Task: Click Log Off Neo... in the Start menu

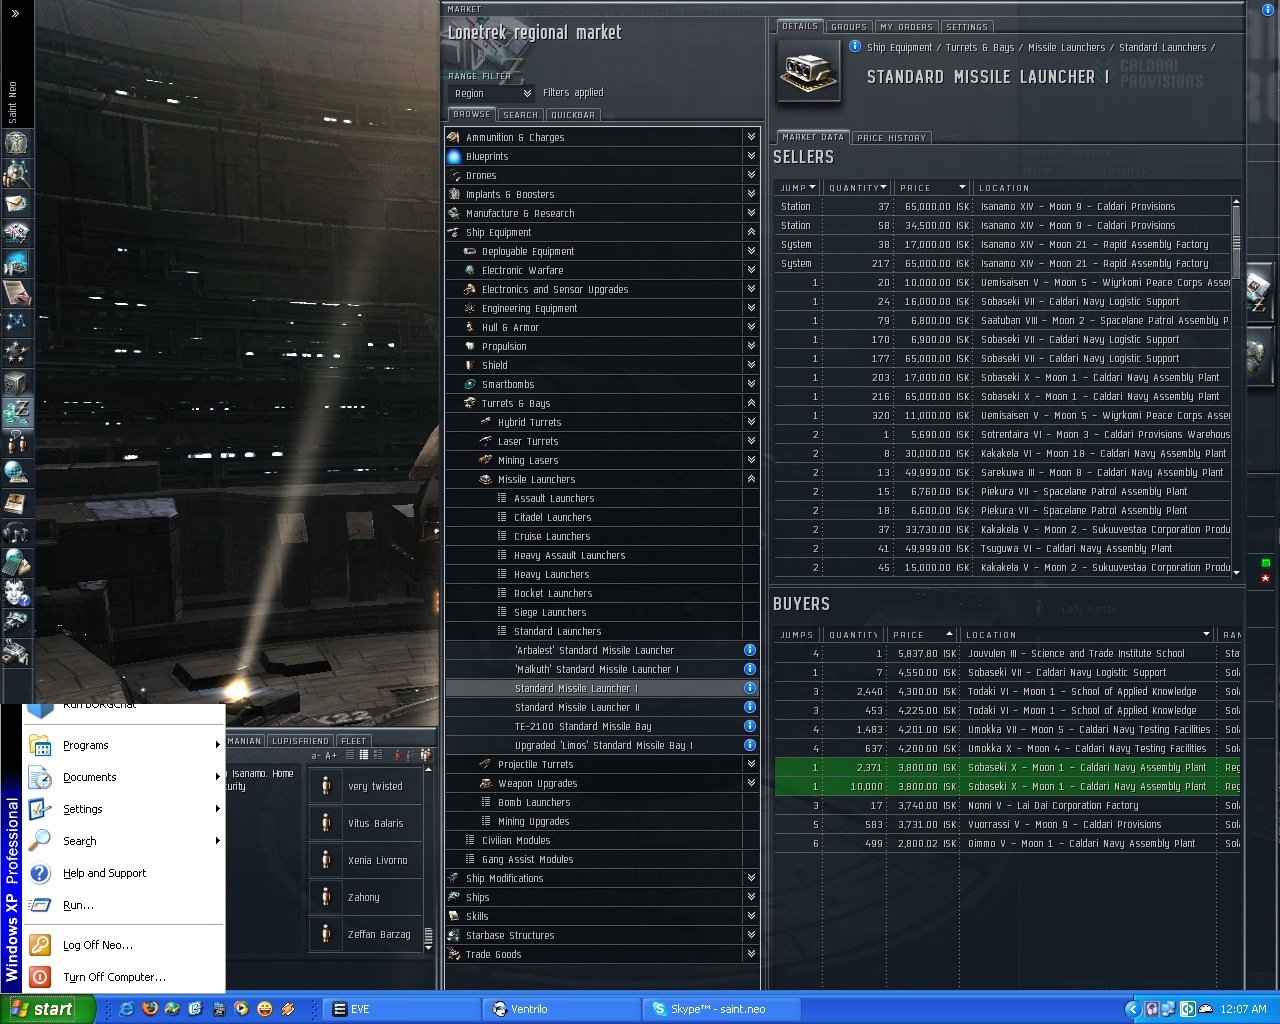Action: tap(125, 945)
